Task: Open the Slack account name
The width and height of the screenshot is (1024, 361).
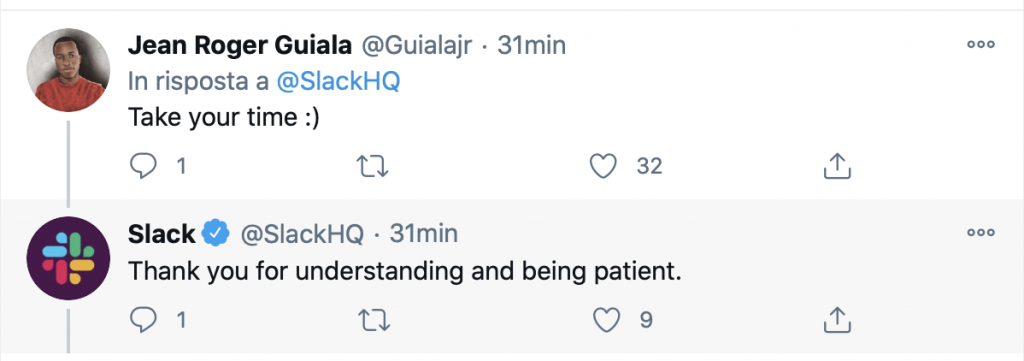Action: coord(161,234)
